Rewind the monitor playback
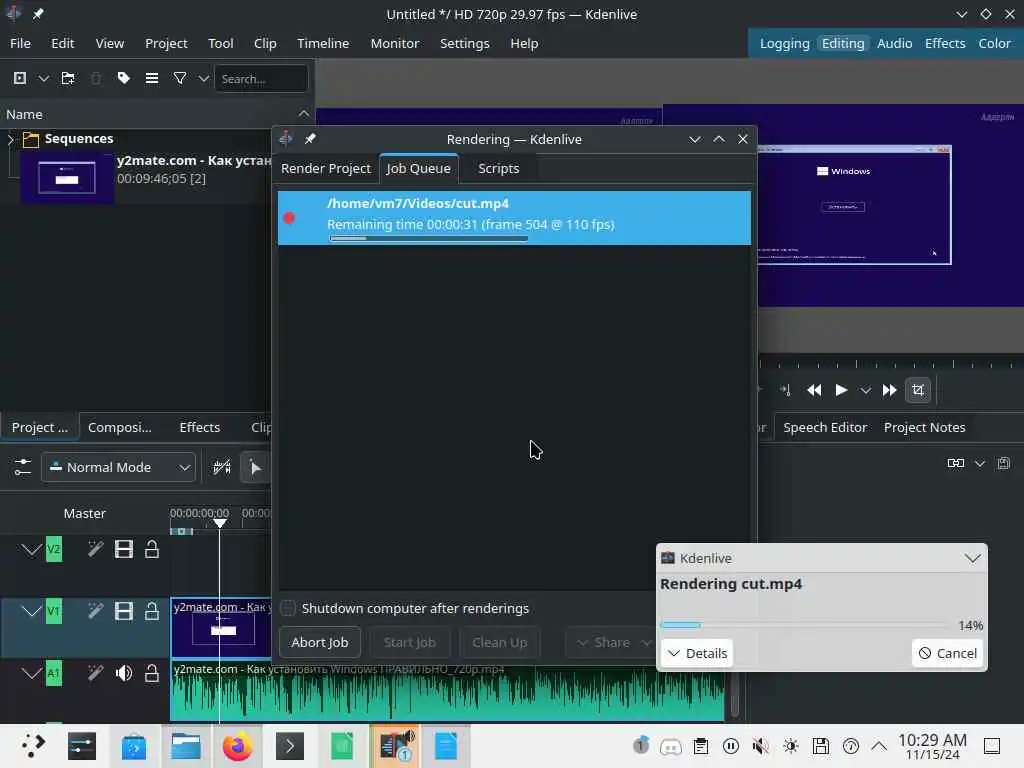This screenshot has height=768, width=1024. [x=814, y=391]
